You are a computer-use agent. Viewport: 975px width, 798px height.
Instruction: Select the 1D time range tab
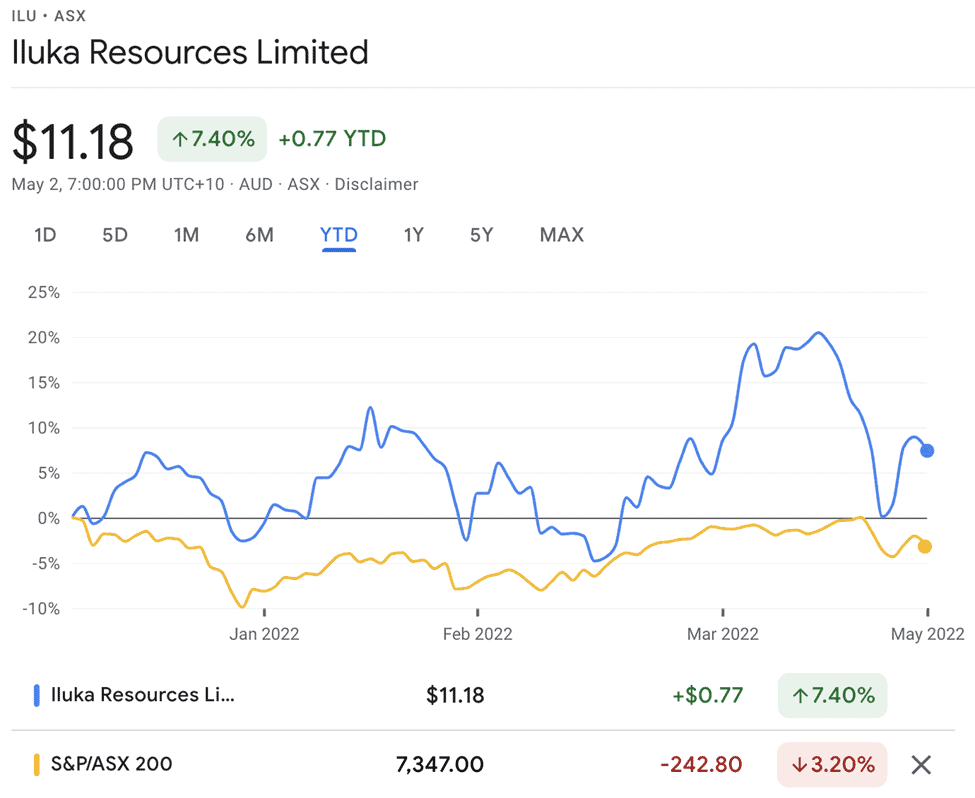tap(45, 235)
